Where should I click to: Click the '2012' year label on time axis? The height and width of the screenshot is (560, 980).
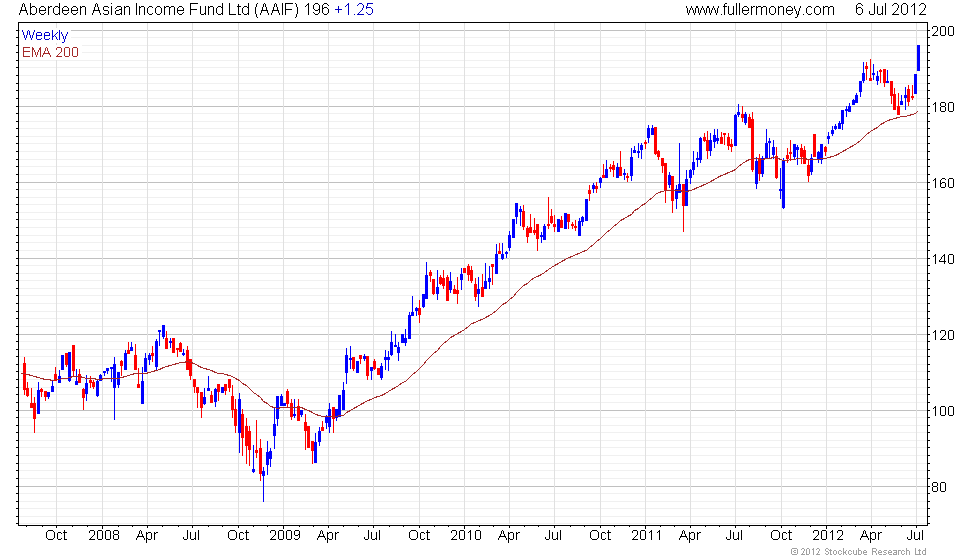click(x=828, y=536)
